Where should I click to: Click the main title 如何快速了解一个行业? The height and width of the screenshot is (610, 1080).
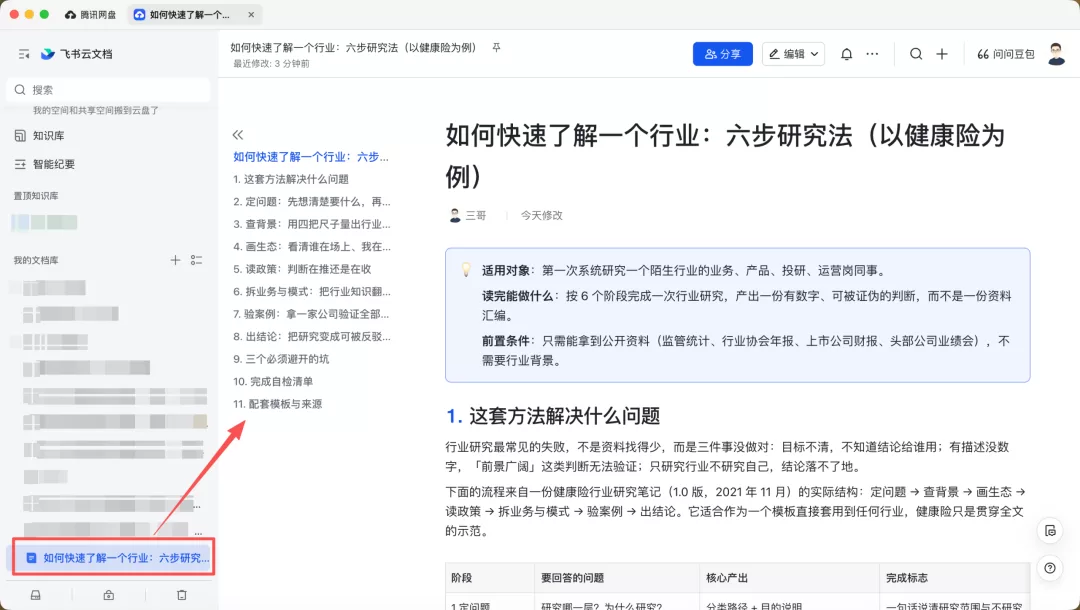[725, 156]
